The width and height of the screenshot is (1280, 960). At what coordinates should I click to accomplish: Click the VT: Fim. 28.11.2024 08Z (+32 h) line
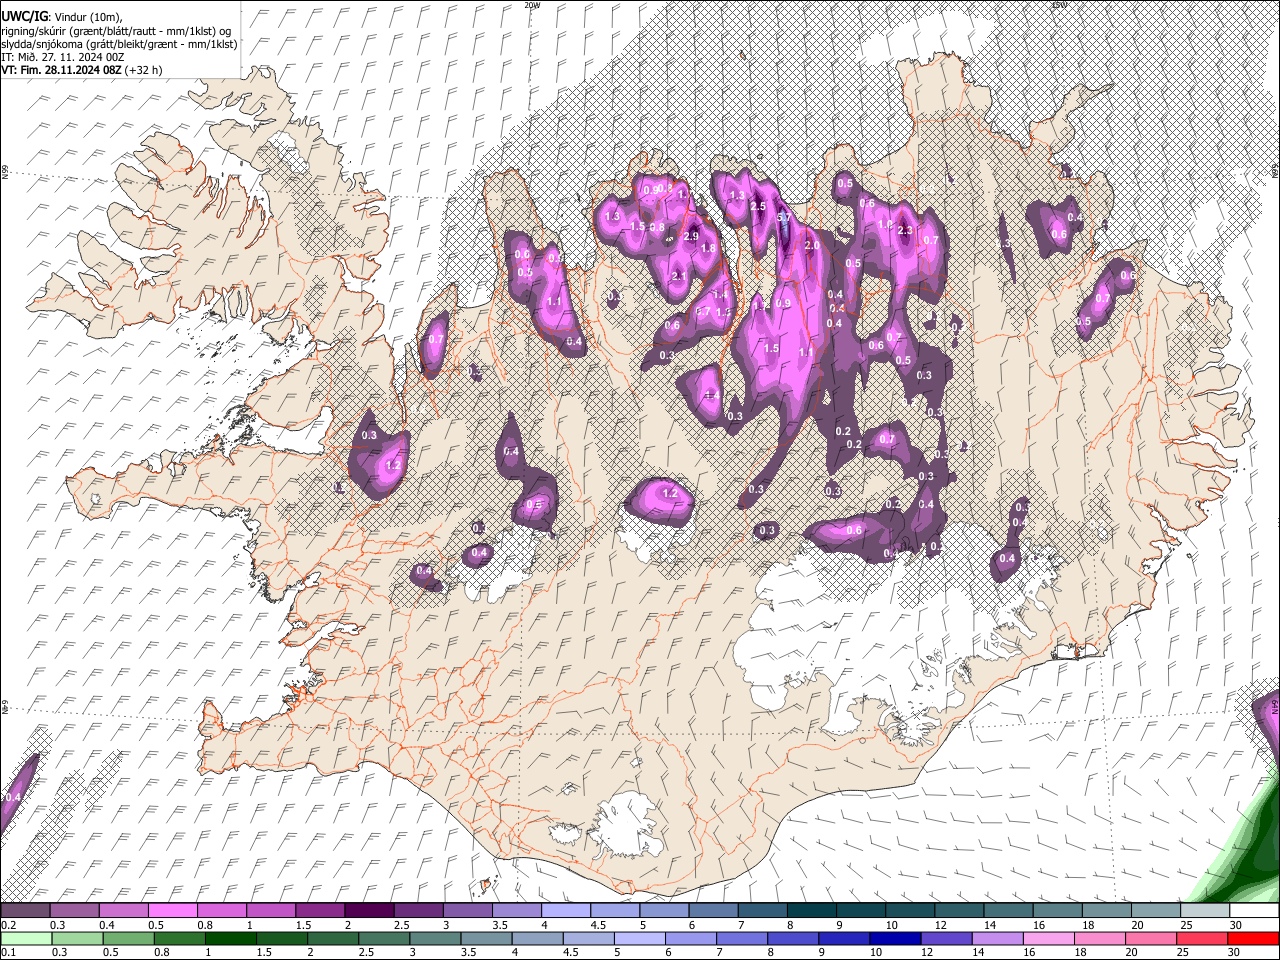pyautogui.click(x=82, y=70)
